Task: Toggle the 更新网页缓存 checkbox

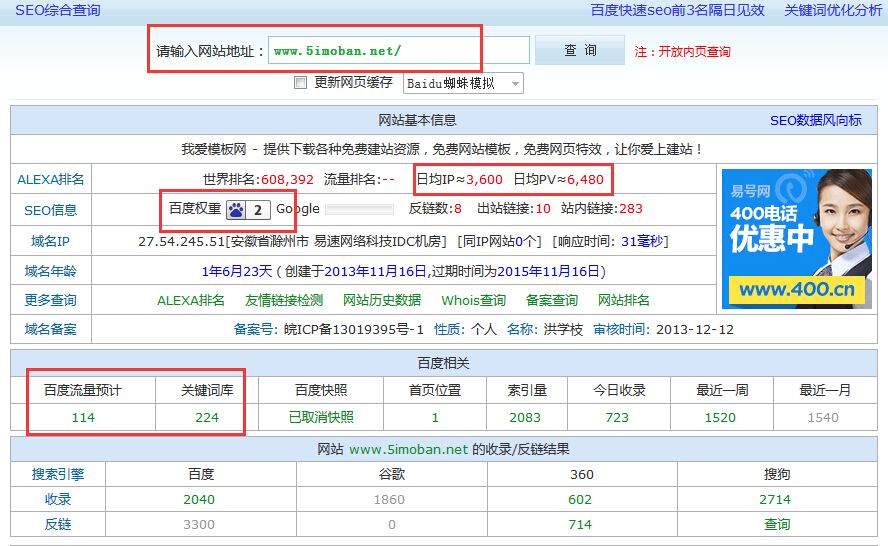Action: pyautogui.click(x=300, y=83)
